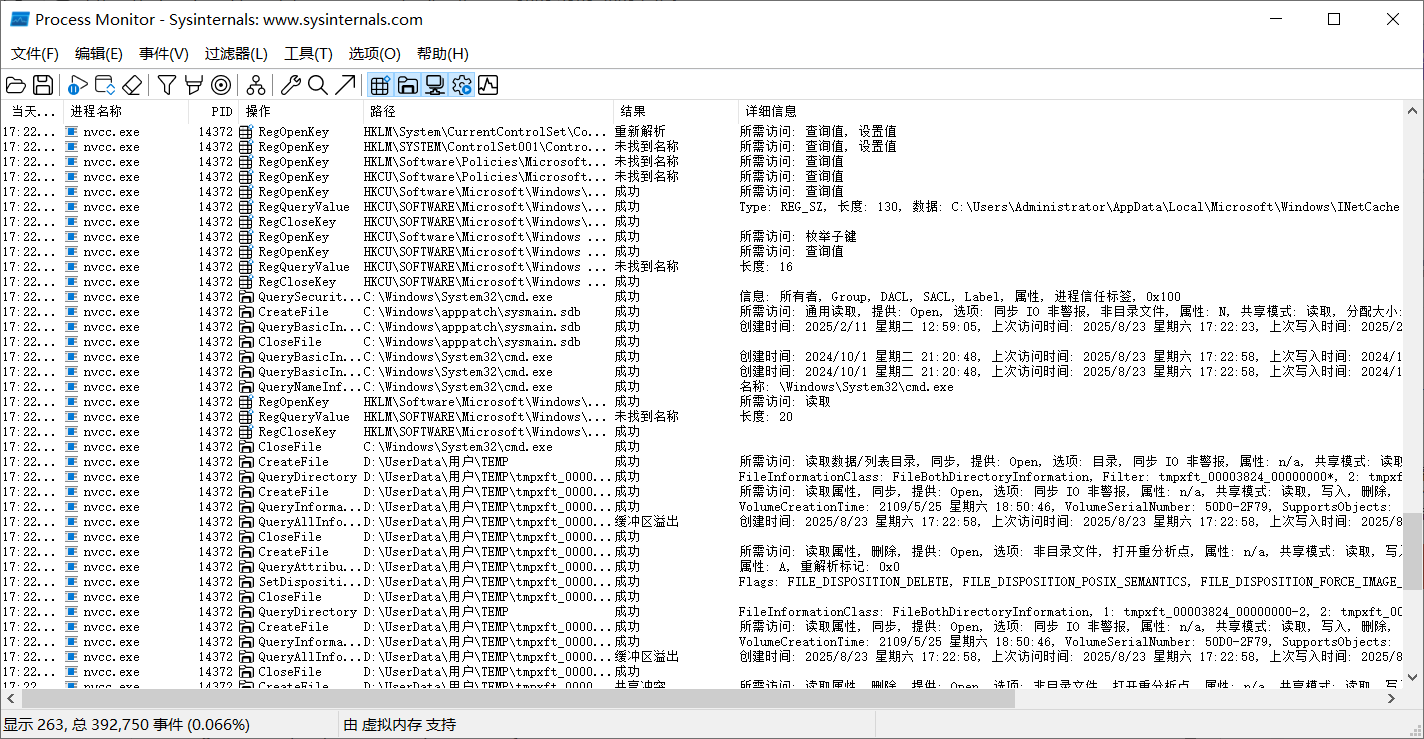This screenshot has height=739, width=1424.
Task: Click the vertical scrollbar thumb
Action: [x=1413, y=551]
